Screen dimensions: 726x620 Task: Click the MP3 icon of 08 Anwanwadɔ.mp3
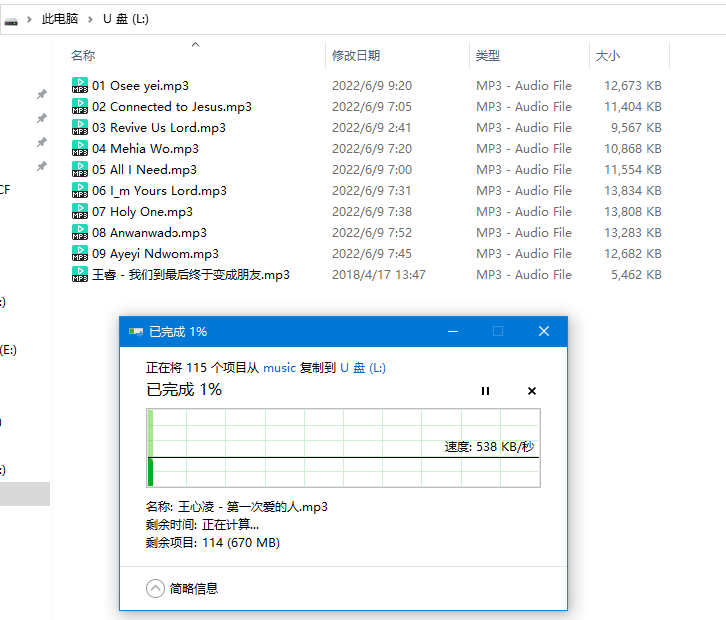pos(80,232)
